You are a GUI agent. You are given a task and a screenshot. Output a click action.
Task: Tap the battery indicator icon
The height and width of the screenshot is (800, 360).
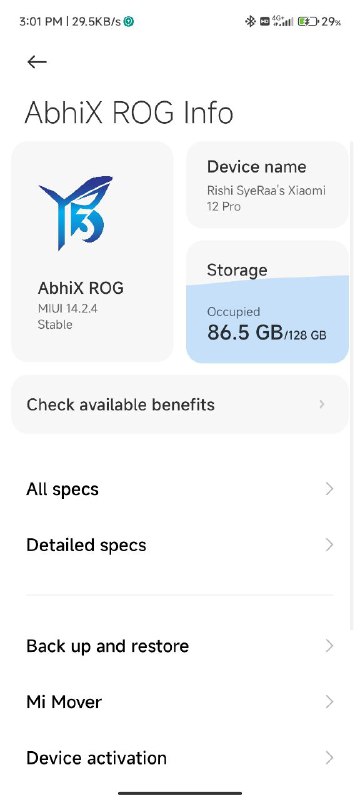click(x=308, y=21)
